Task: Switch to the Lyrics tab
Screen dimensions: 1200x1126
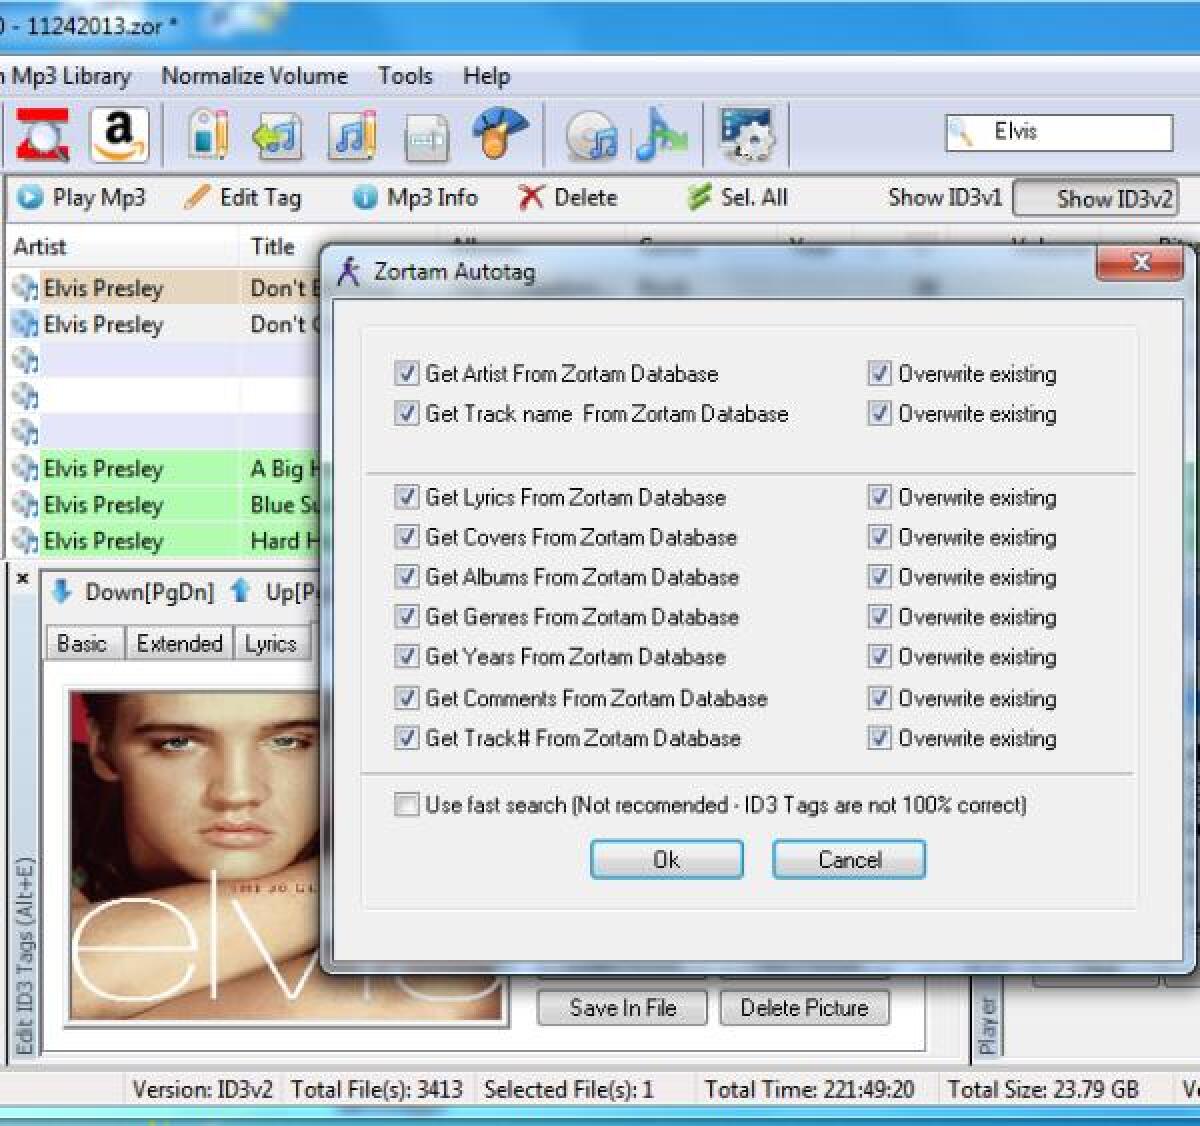Action: pyautogui.click(x=271, y=643)
